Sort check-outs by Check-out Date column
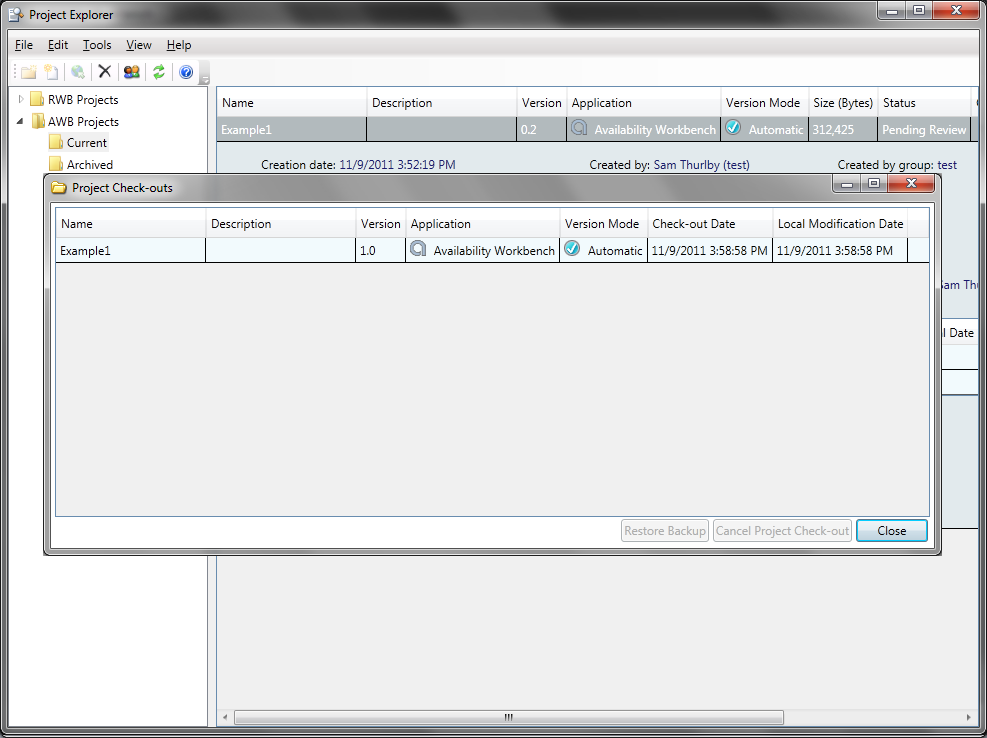Viewport: 987px width, 738px height. point(708,224)
